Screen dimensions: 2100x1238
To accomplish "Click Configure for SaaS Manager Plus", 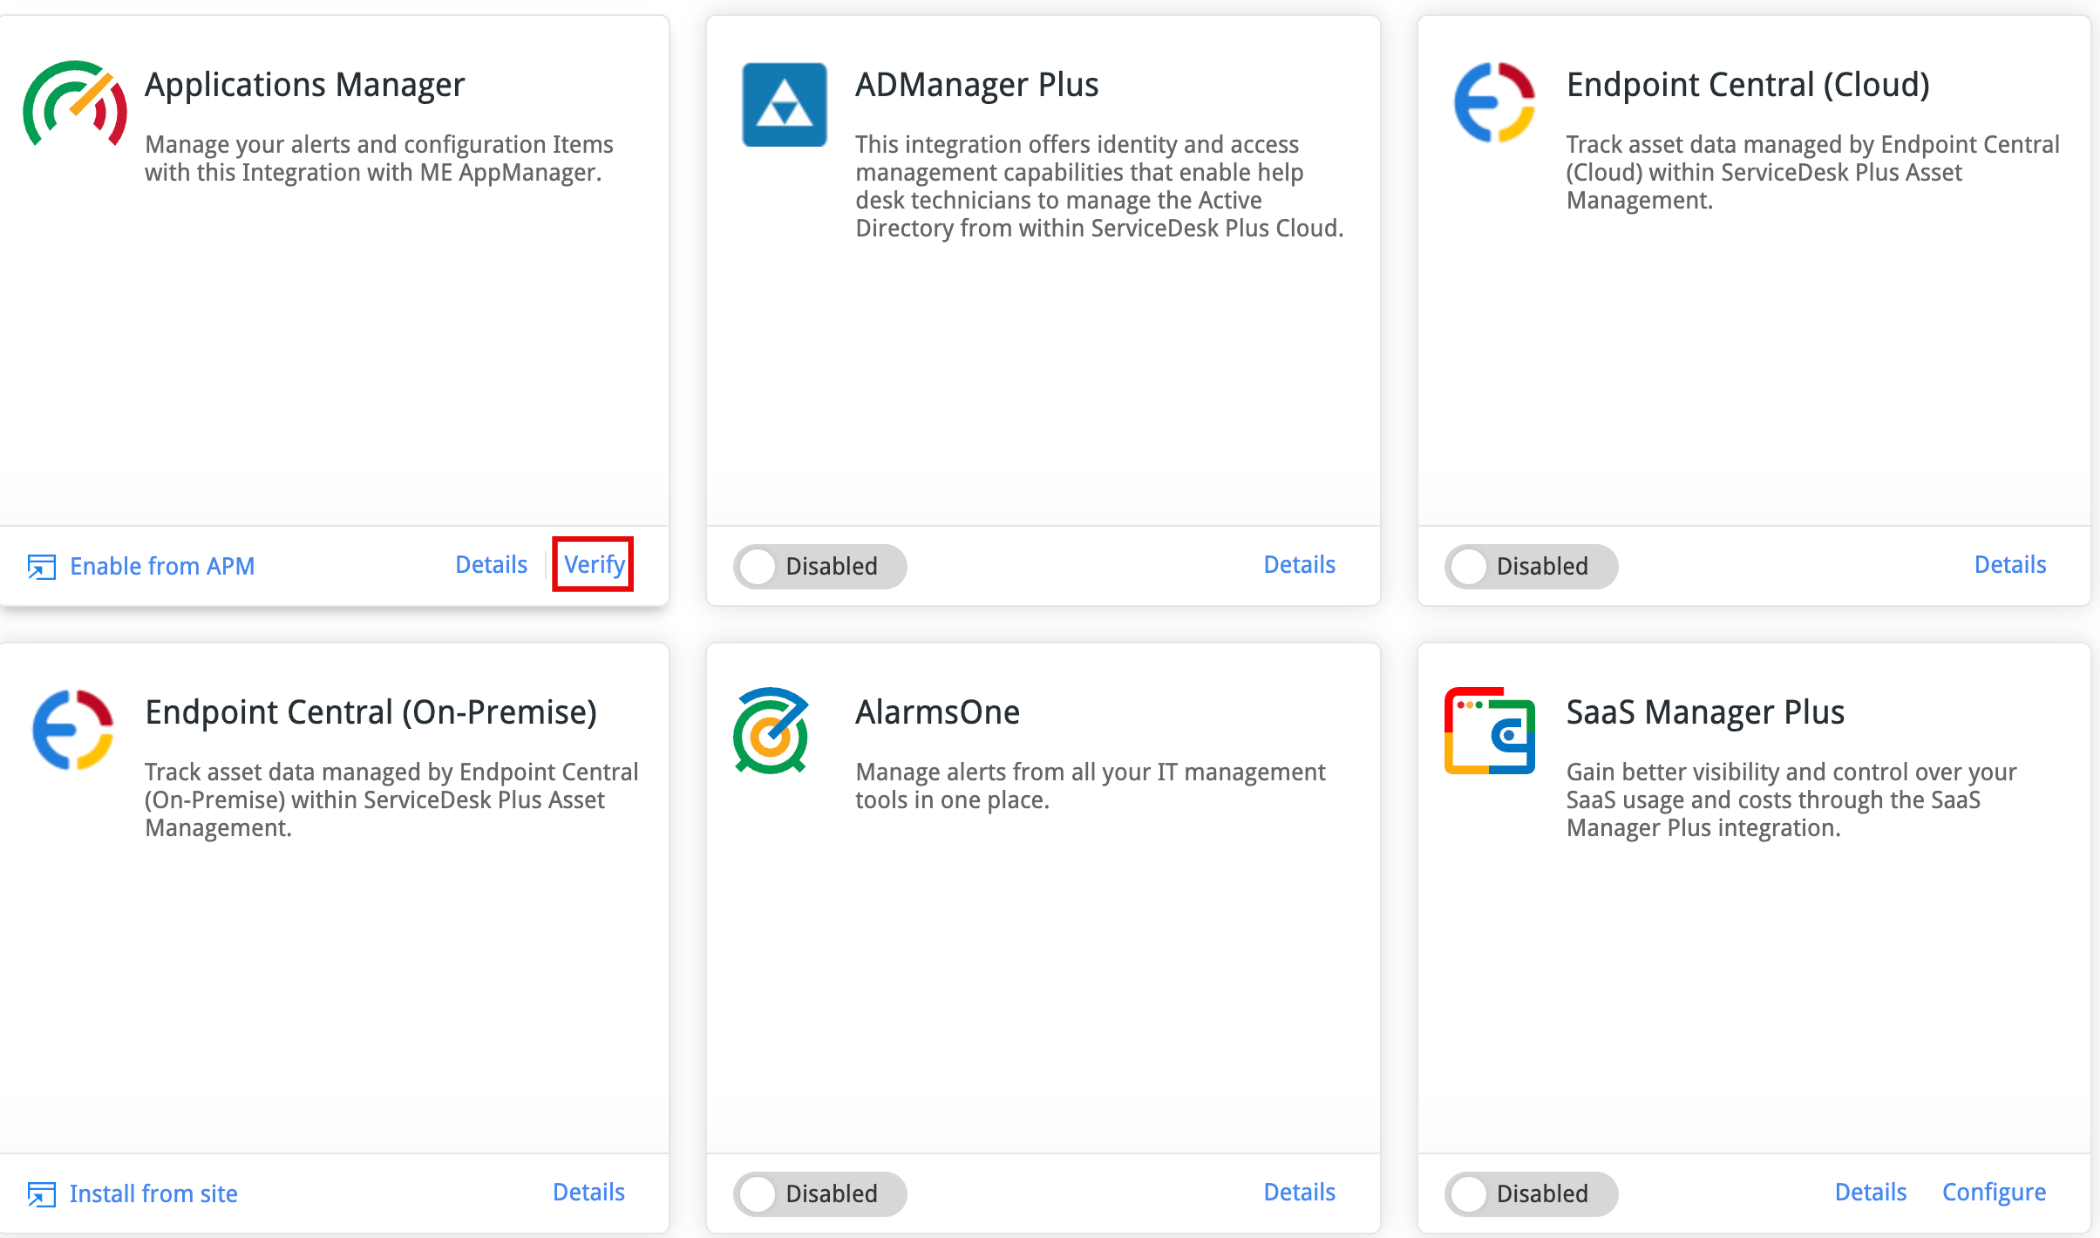I will tap(1994, 1192).
